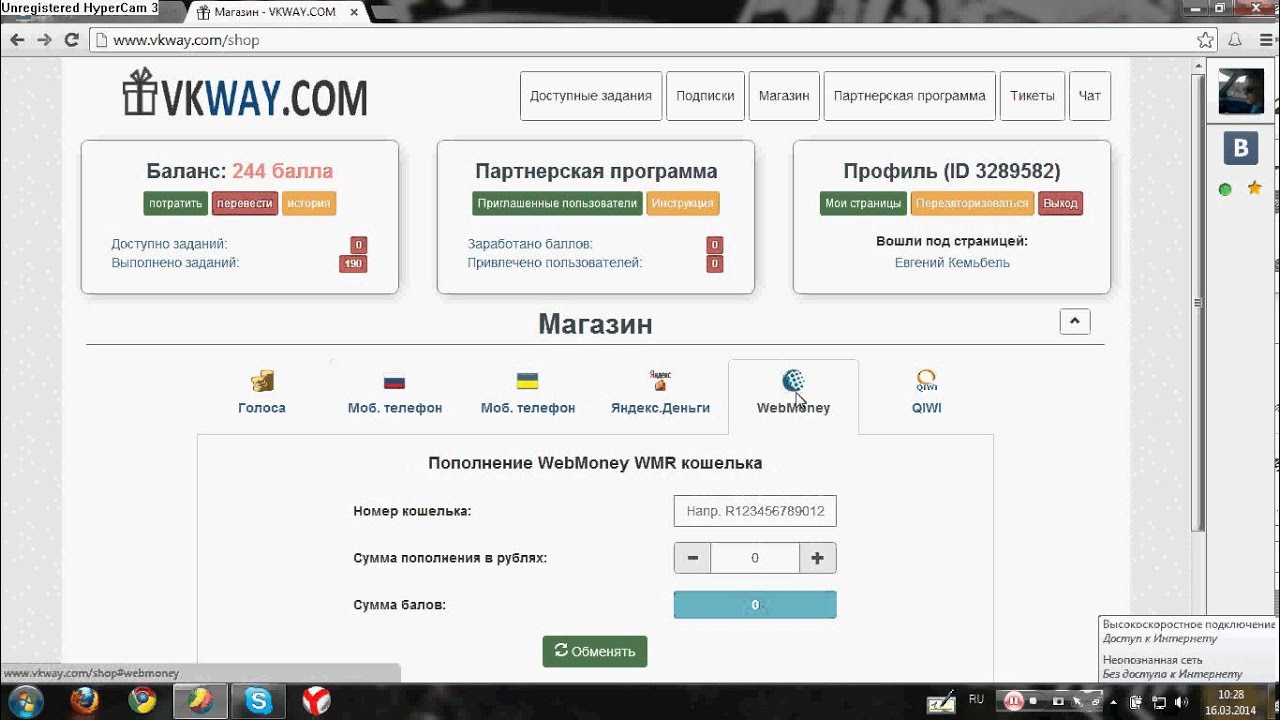Screen dimensions: 1280x720
Task: Click the Приглашенные пользователи button
Action: coord(557,203)
